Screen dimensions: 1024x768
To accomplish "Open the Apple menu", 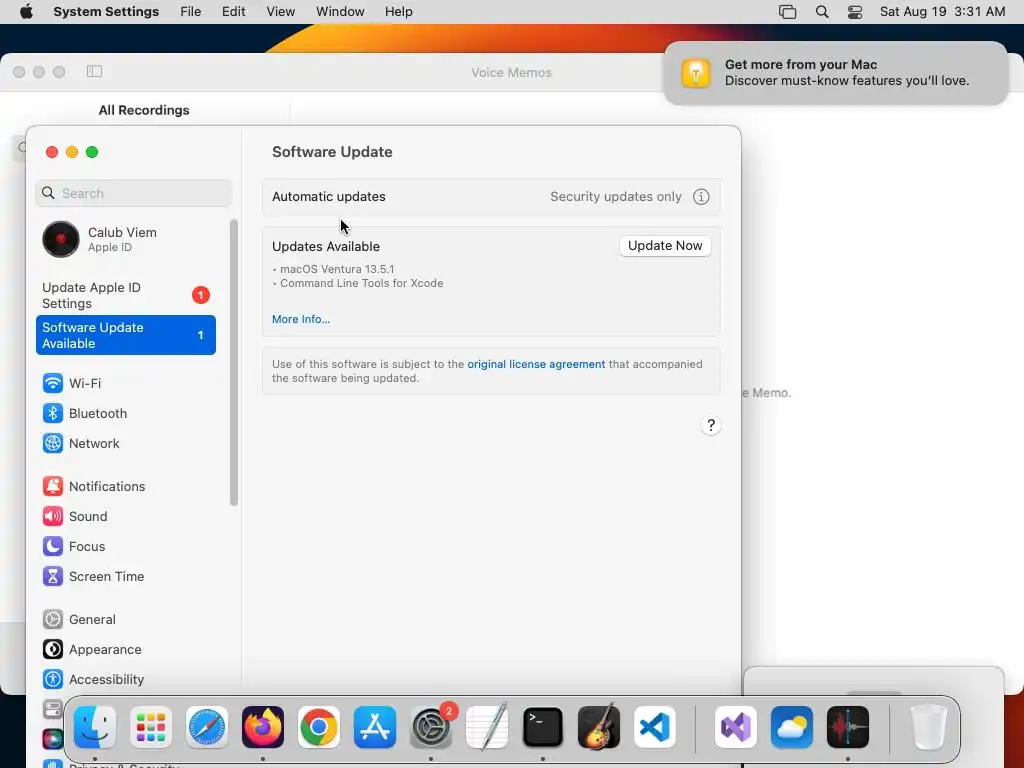I will tap(26, 11).
